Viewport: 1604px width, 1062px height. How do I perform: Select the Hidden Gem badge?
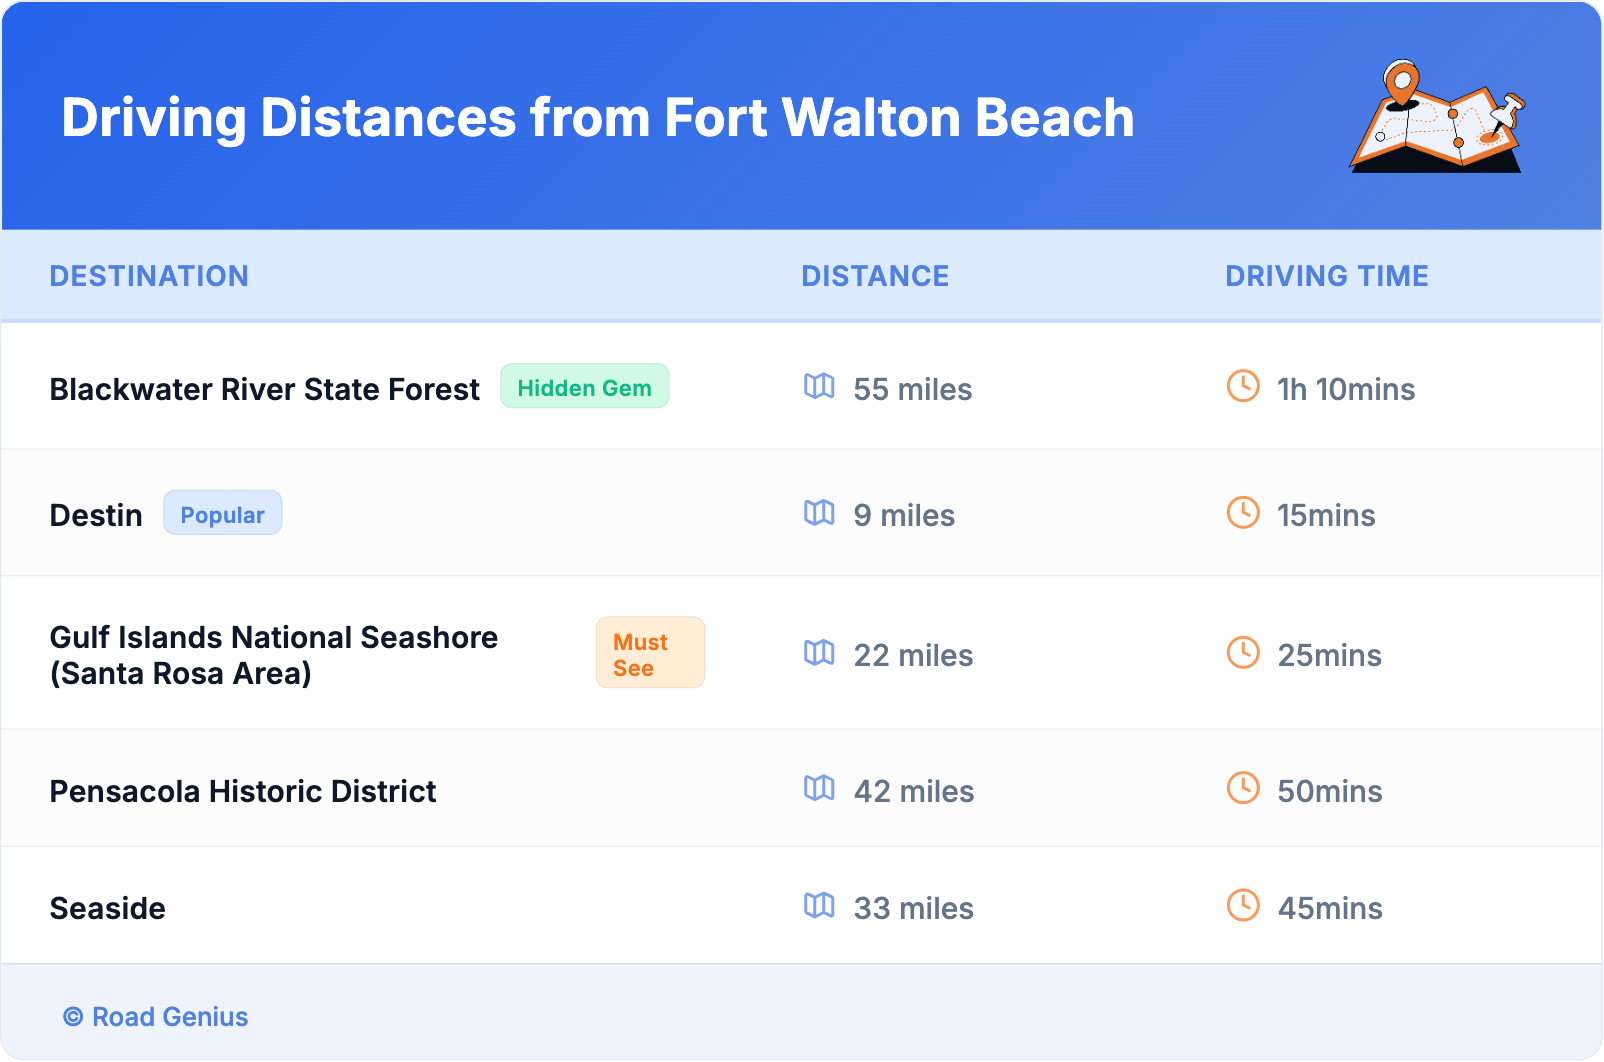pos(584,387)
